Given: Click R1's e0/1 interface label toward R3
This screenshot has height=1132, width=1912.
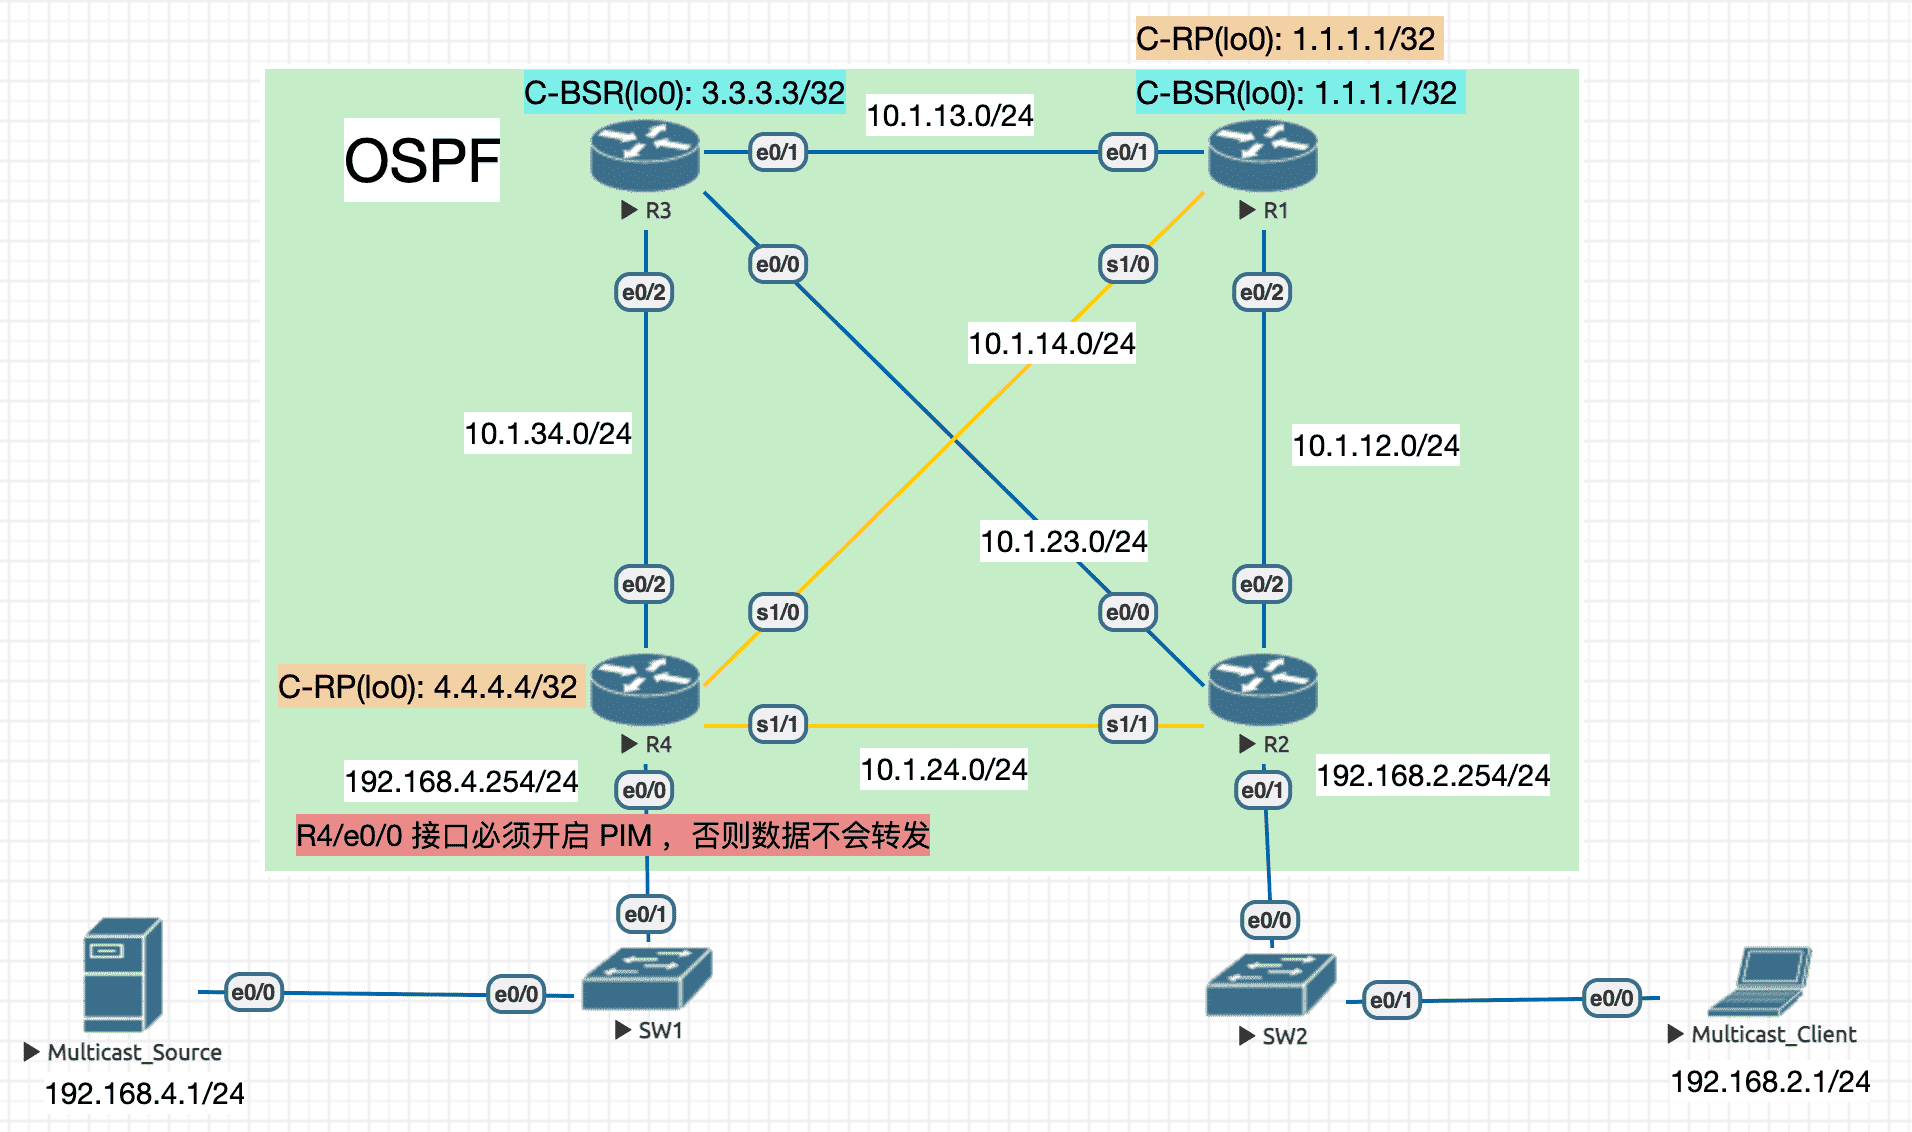Looking at the screenshot, I should 1127,152.
